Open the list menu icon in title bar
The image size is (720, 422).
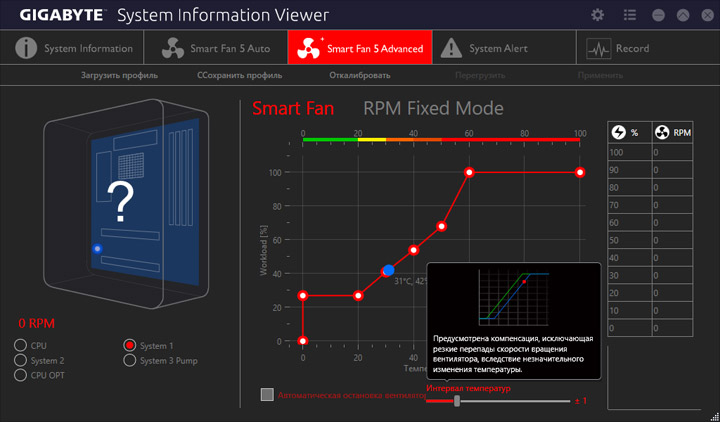[x=630, y=15]
